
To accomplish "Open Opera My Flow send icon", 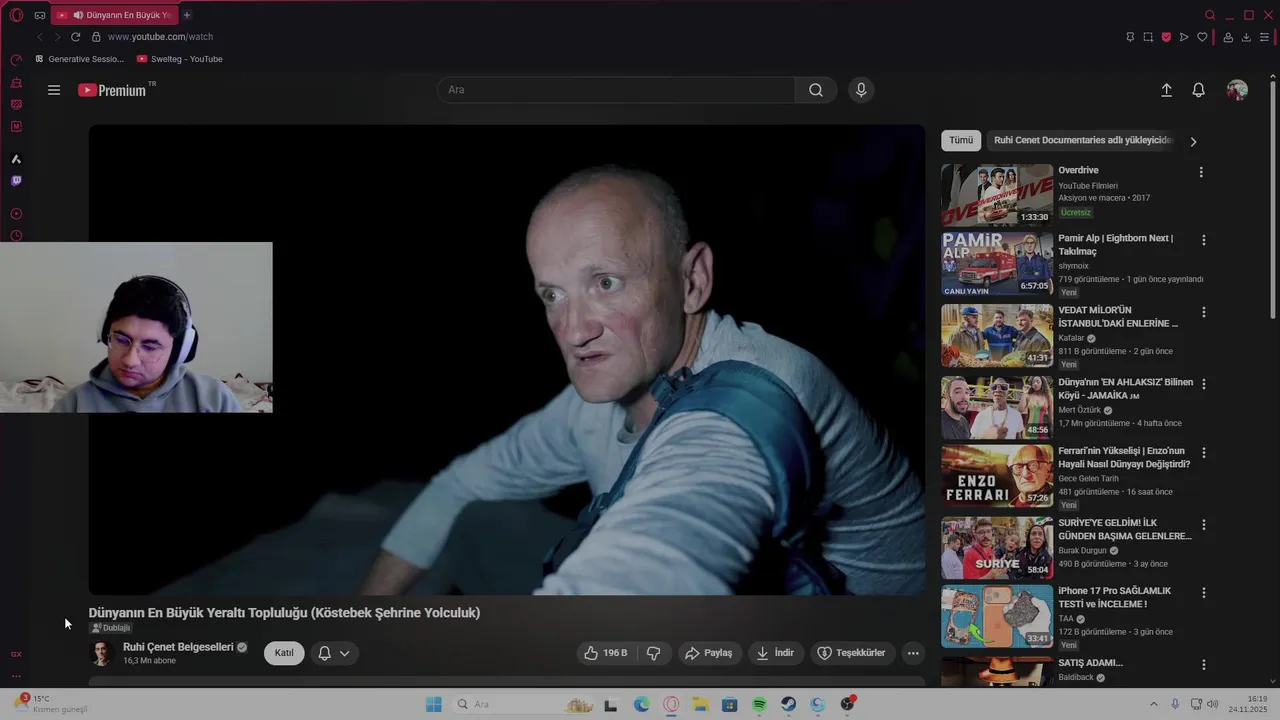I will [1184, 37].
